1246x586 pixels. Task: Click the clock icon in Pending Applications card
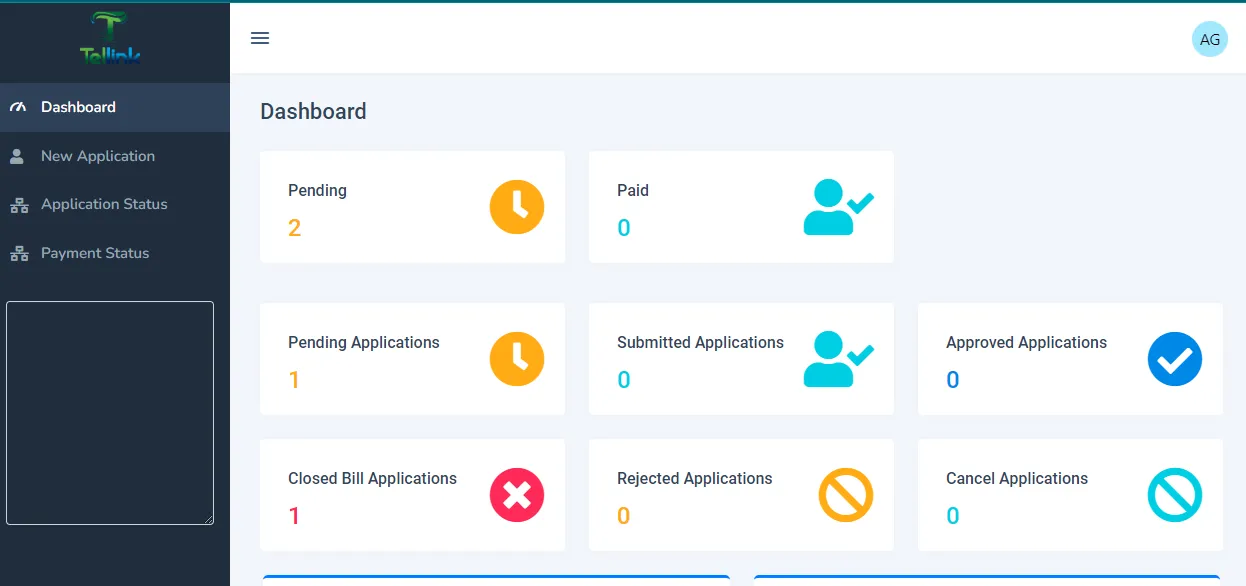coord(516,359)
